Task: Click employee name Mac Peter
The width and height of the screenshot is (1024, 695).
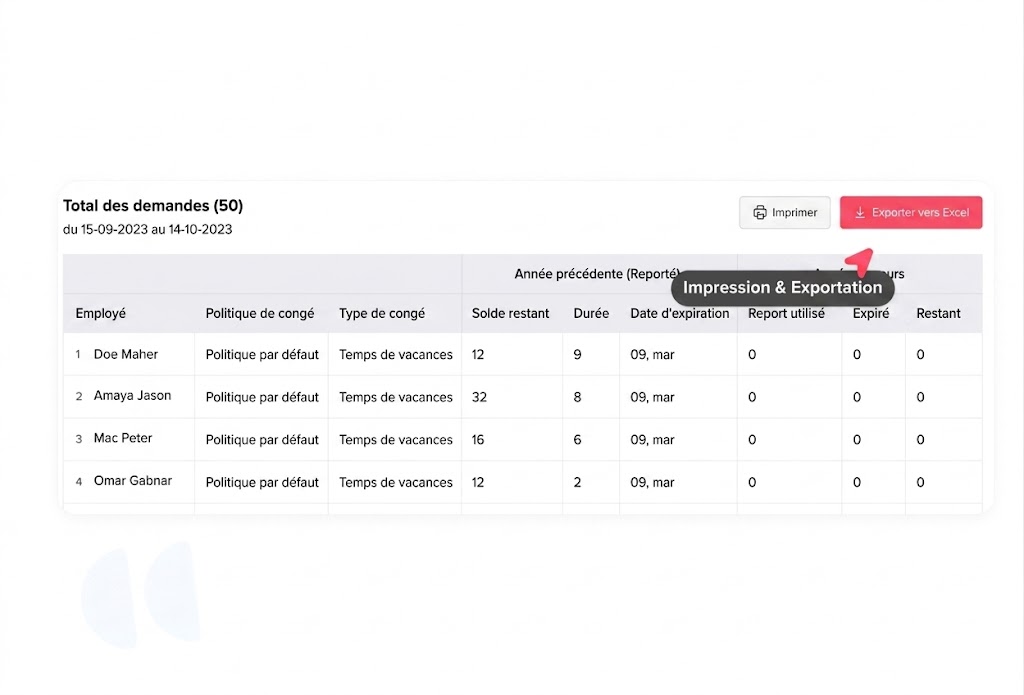Action: pos(123,438)
